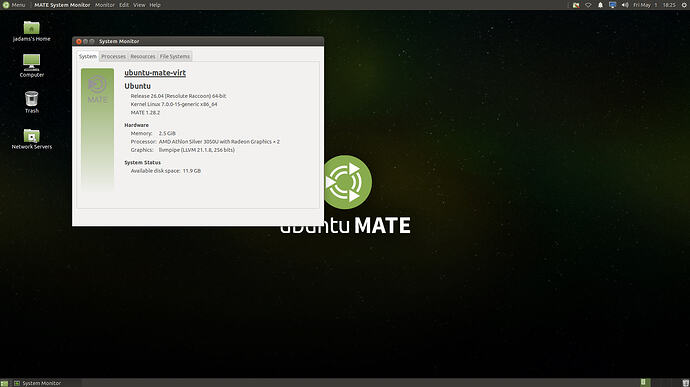Screen dimensions: 690x387
Task: Open jadams's Home desktop folder icon
Action: click(31, 31)
